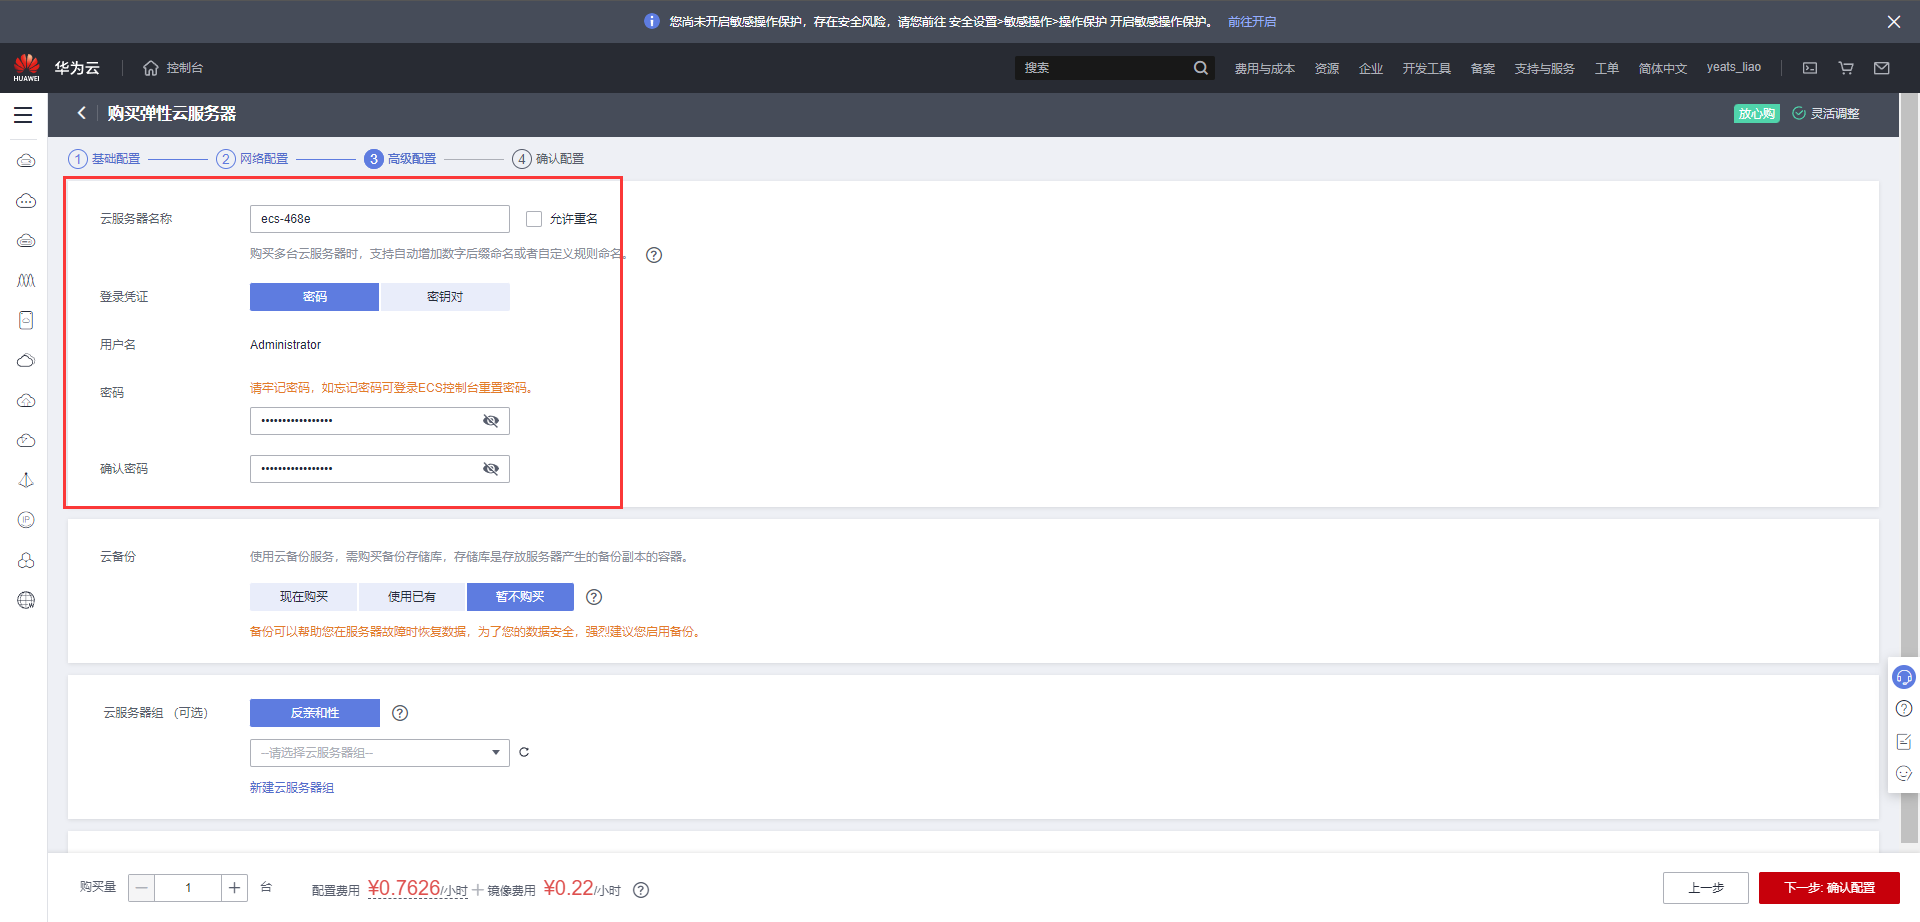The image size is (1920, 922).
Task: Open the shopping cart icon
Action: pyautogui.click(x=1846, y=68)
